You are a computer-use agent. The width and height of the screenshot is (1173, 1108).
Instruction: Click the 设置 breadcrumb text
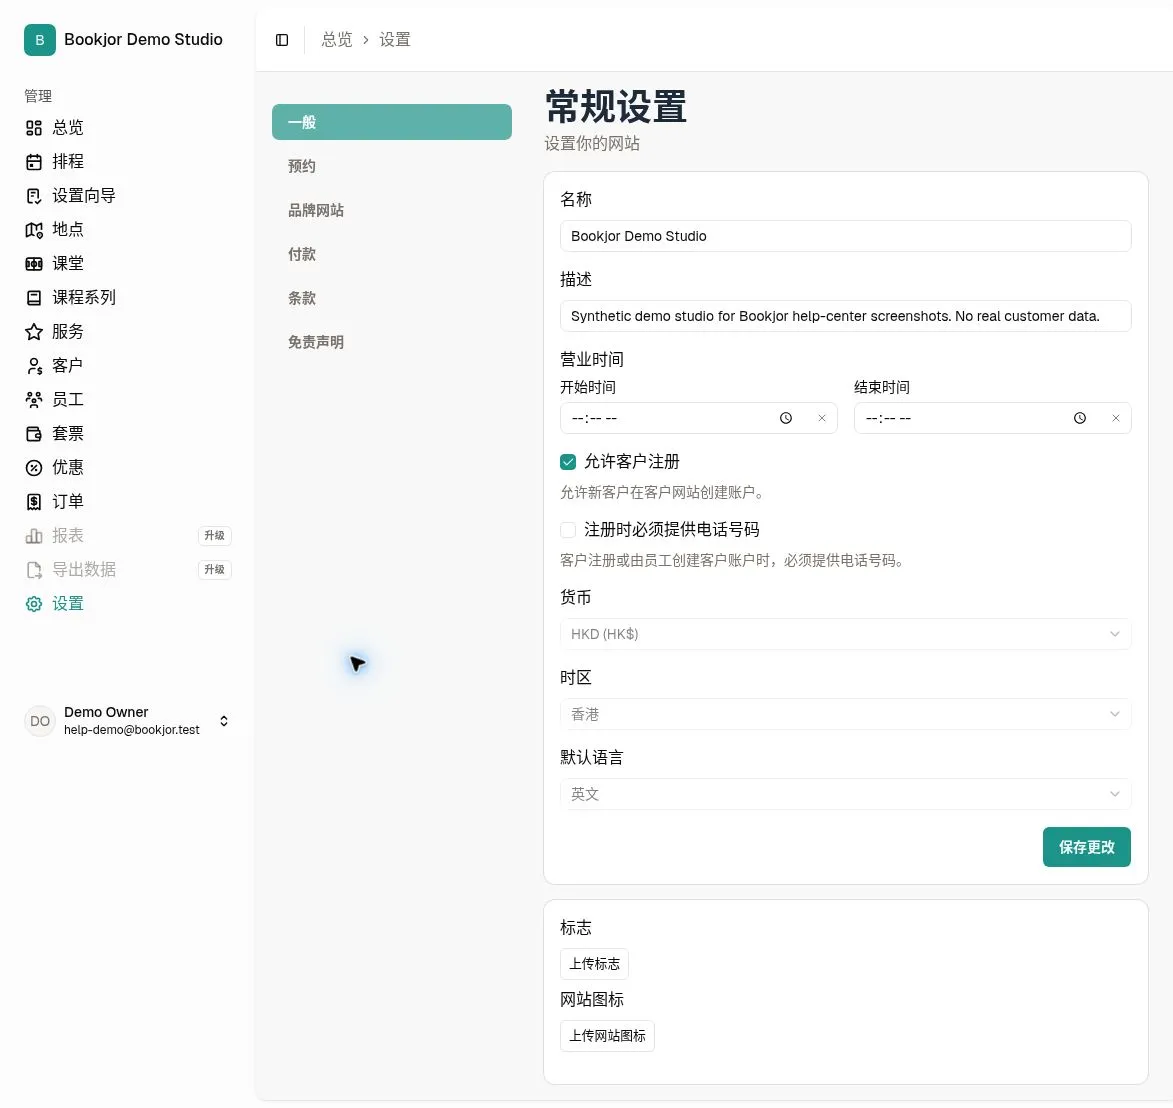click(x=394, y=40)
